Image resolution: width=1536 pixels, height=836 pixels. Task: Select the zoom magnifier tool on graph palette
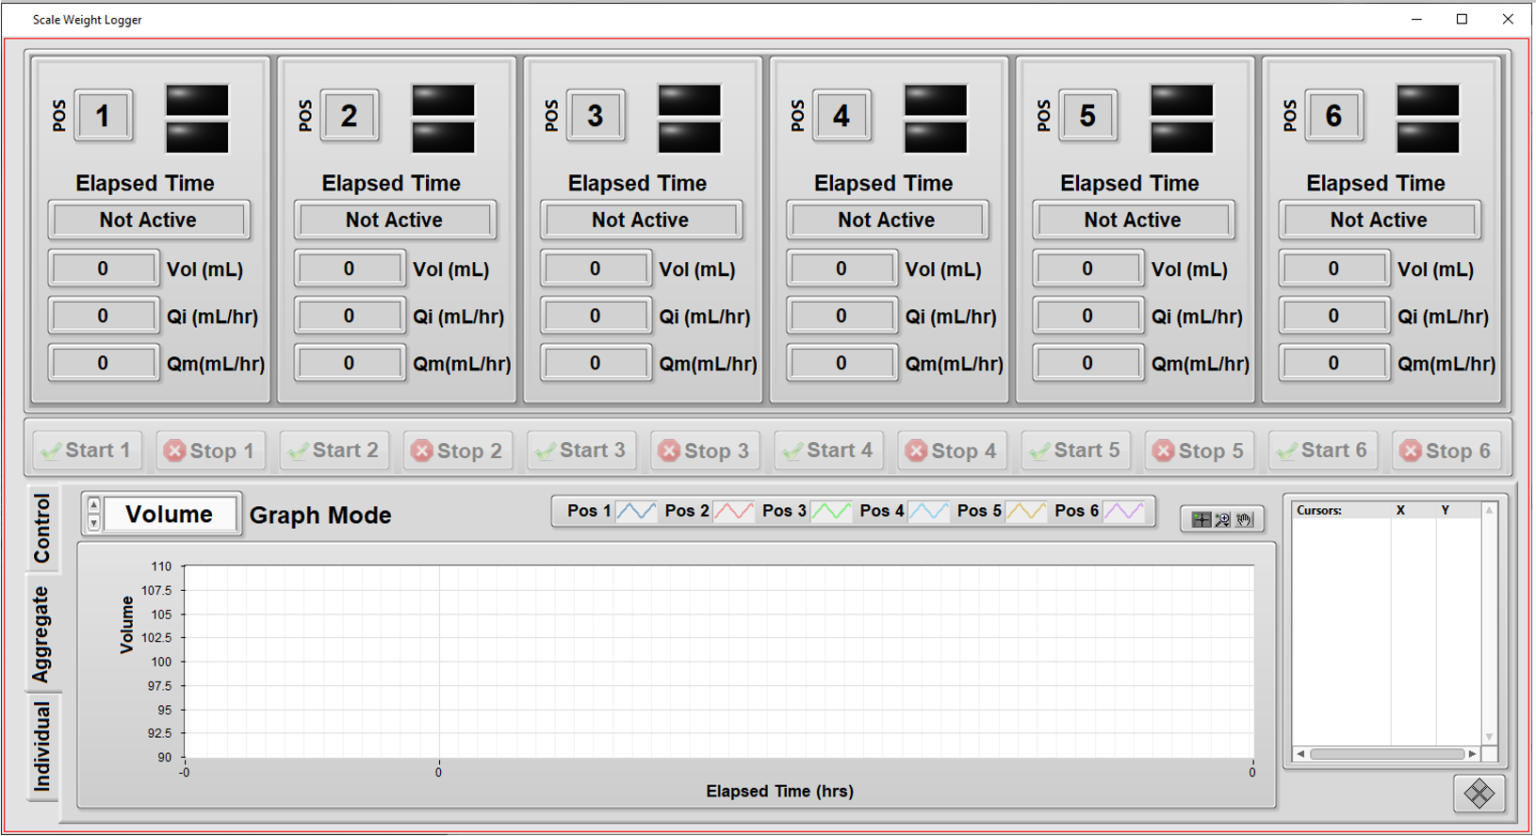[1222, 519]
